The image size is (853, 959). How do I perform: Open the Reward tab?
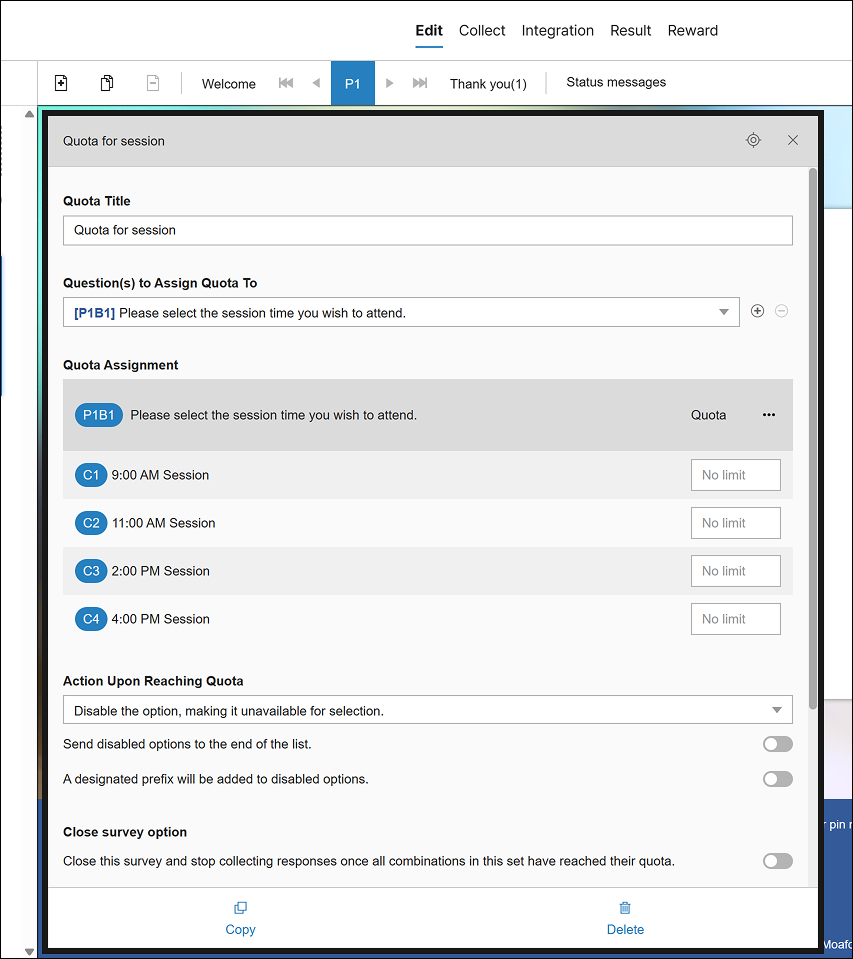tap(693, 31)
